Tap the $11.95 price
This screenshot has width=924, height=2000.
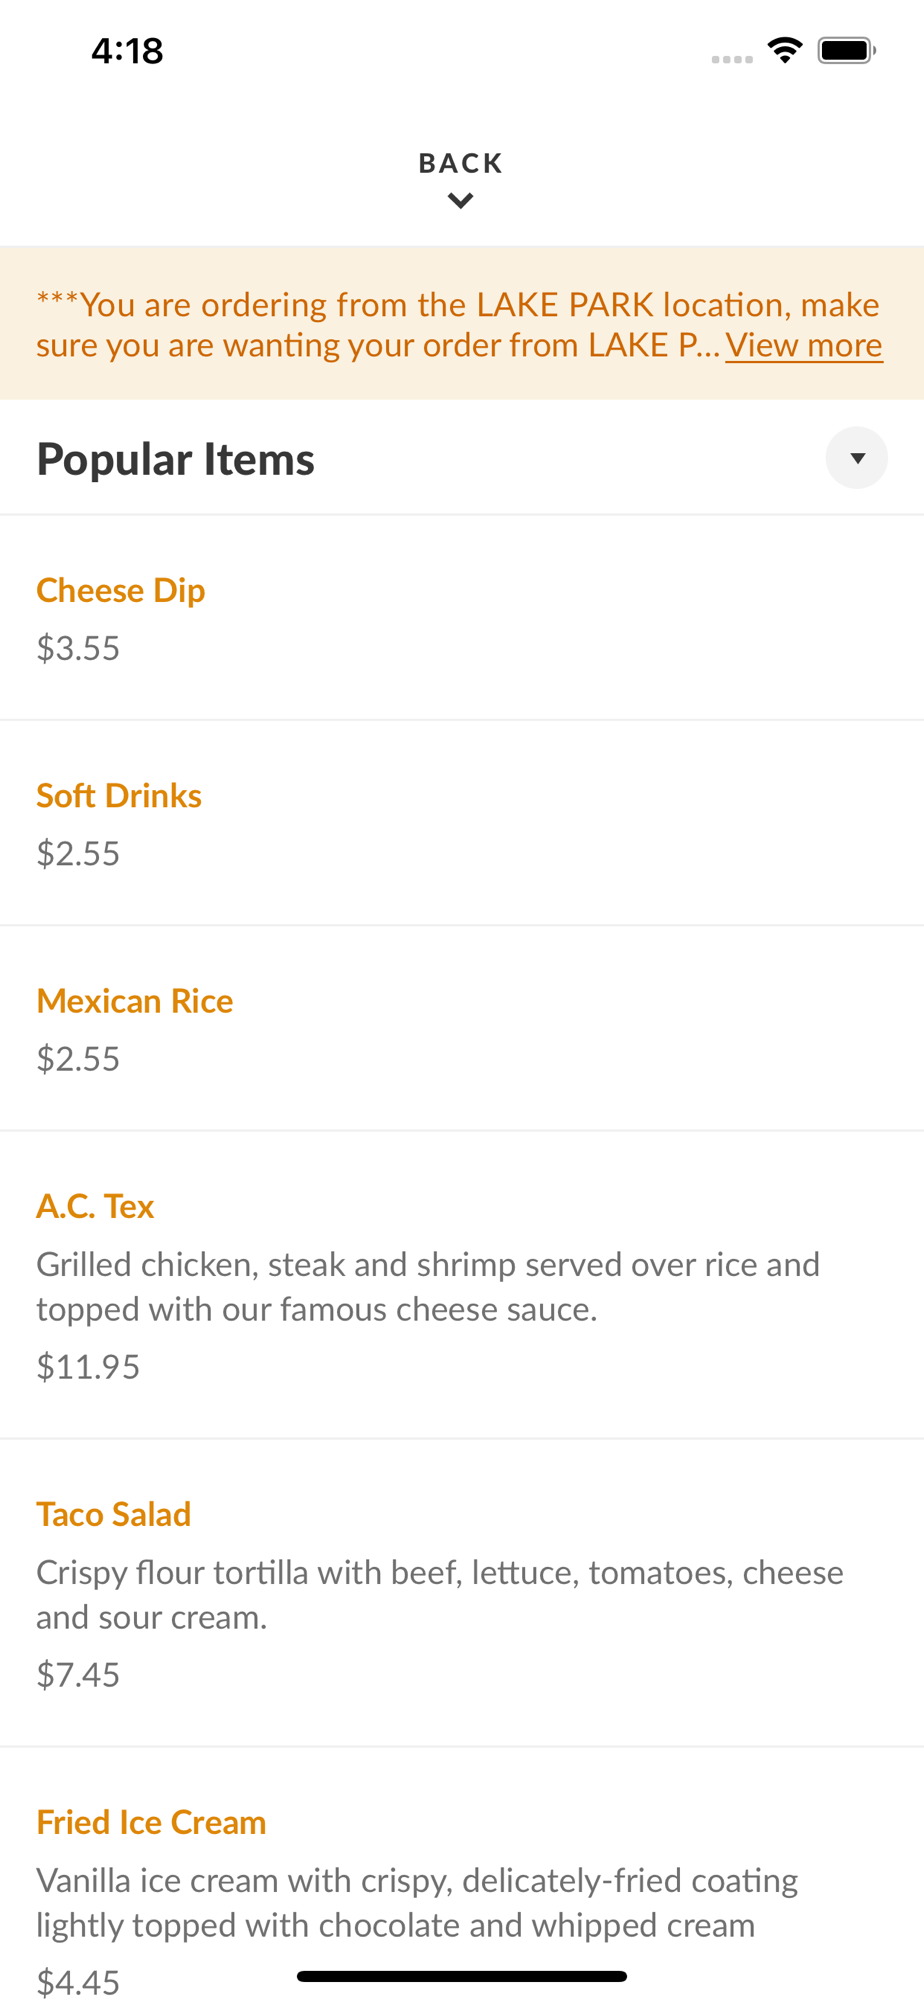(88, 1366)
